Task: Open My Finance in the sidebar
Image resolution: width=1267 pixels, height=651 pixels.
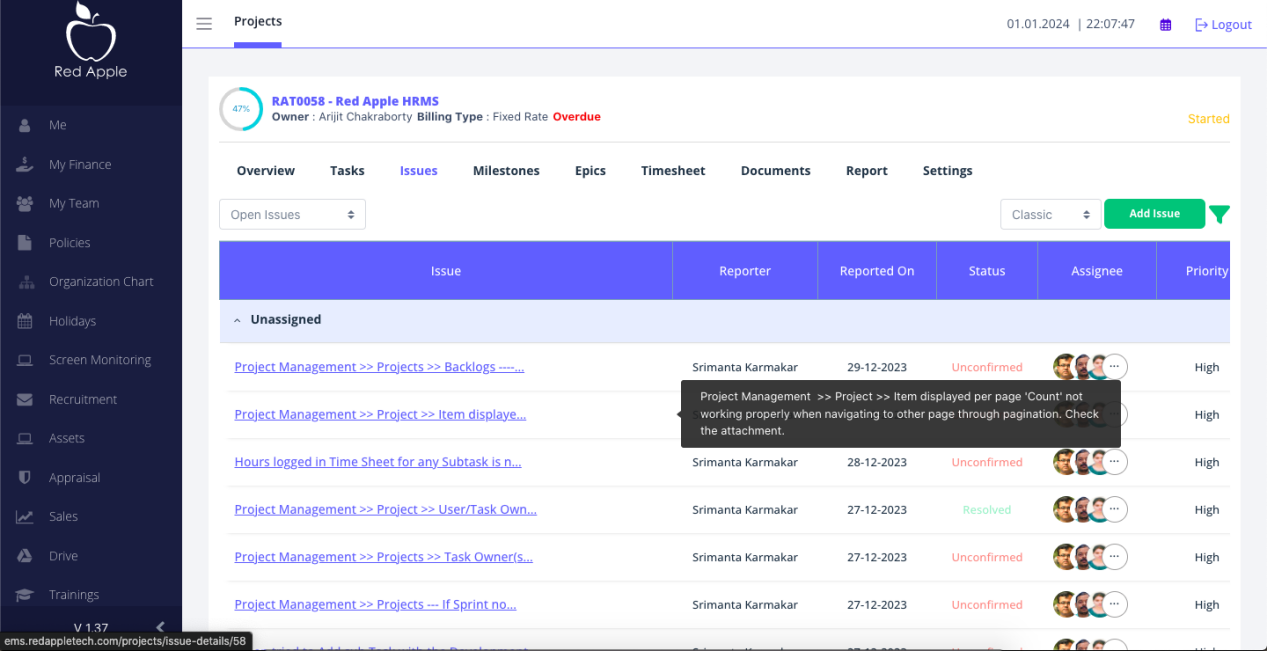Action: point(80,164)
